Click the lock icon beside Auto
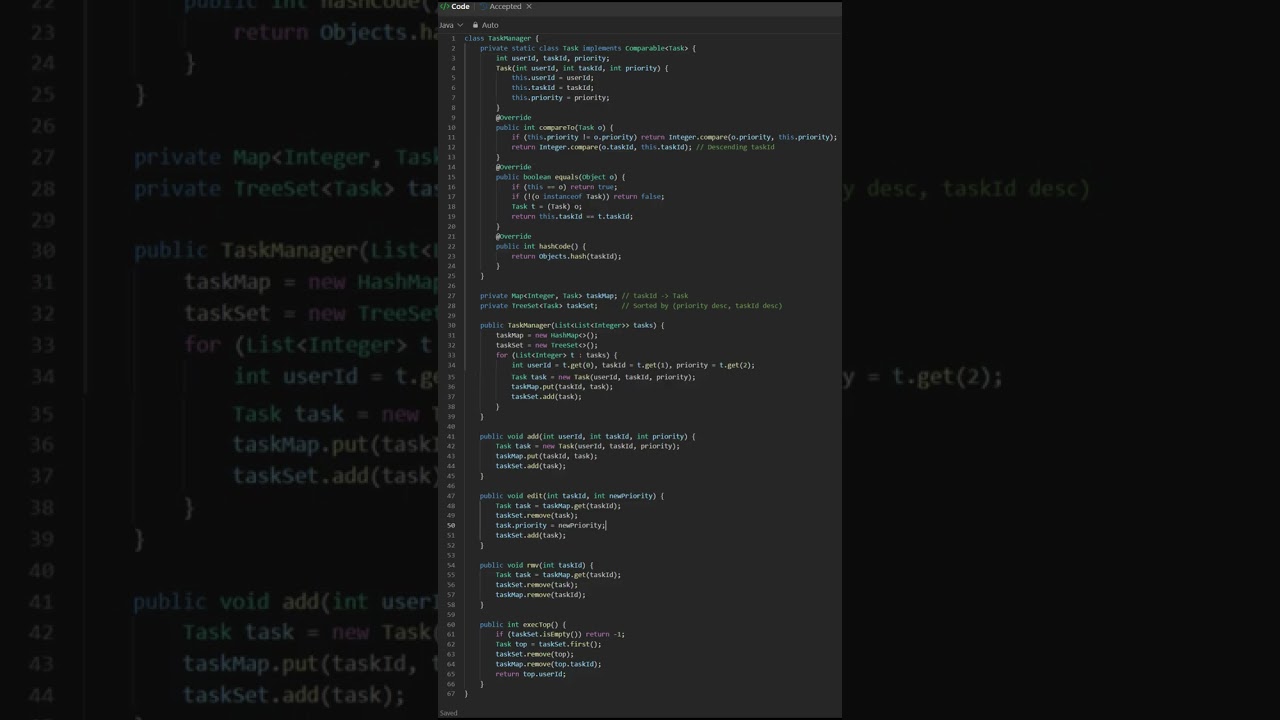This screenshot has height=720, width=1280. click(475, 25)
